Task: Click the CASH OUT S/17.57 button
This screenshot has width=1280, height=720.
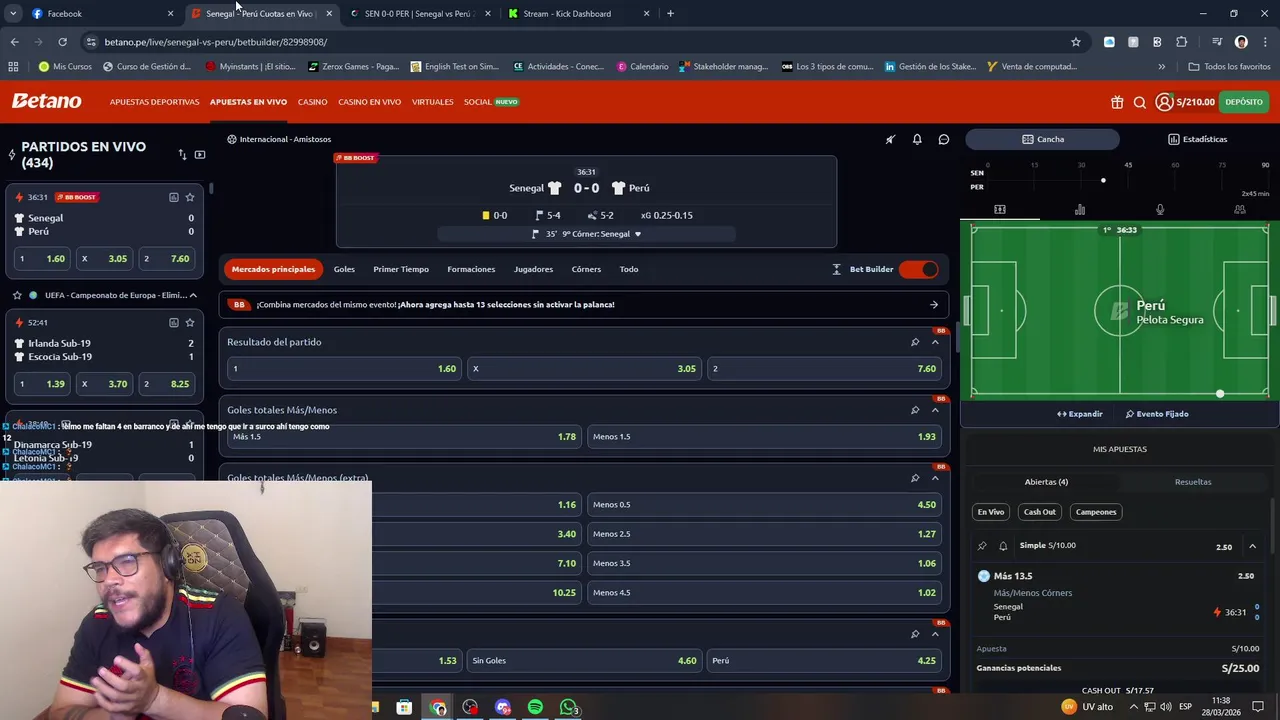Action: pyautogui.click(x=1117, y=690)
